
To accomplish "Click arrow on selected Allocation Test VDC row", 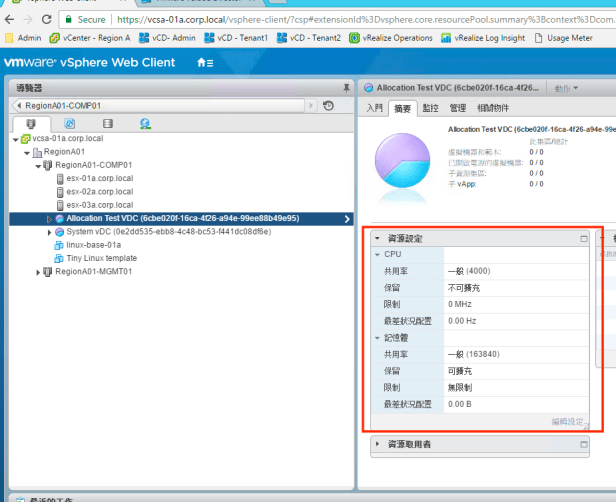I will [x=347, y=219].
